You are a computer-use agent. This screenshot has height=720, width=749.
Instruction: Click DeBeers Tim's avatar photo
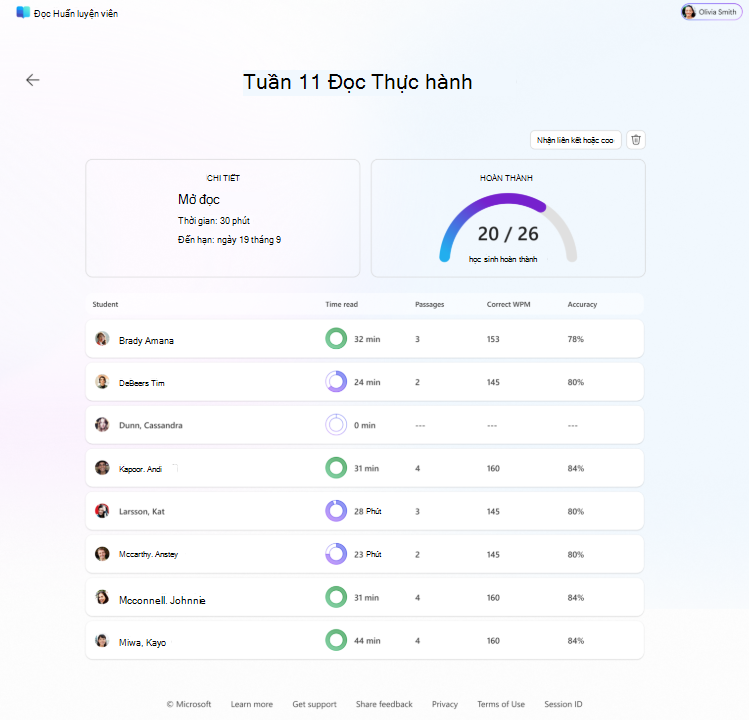(x=102, y=382)
